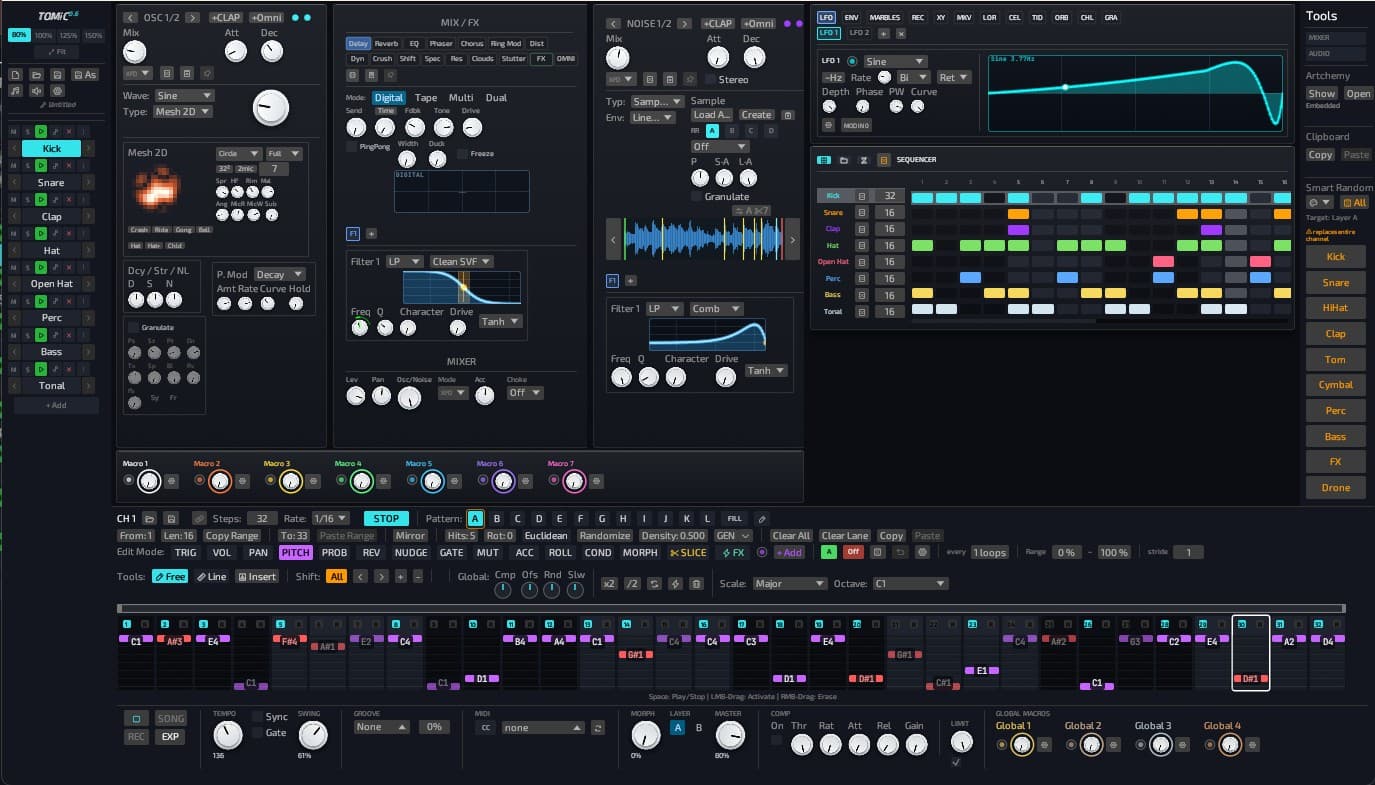Open the Wave dropdown showing Sine
This screenshot has height=785, width=1375.
coord(183,96)
